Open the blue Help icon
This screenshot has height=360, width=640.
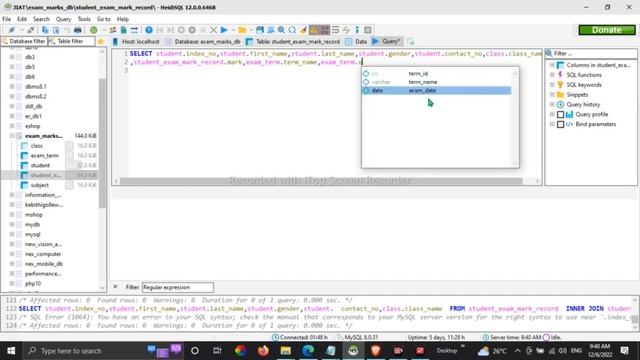(x=149, y=30)
